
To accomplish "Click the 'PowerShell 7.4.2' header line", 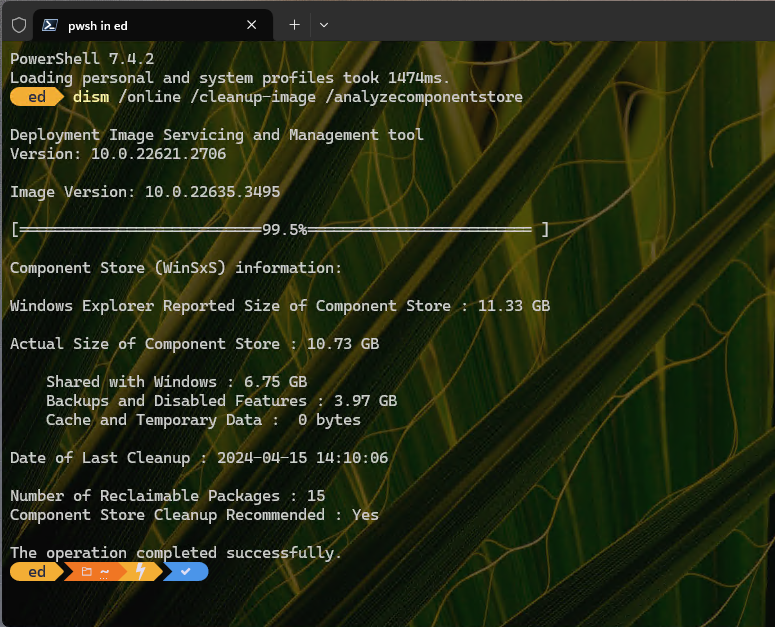I will (x=82, y=59).
